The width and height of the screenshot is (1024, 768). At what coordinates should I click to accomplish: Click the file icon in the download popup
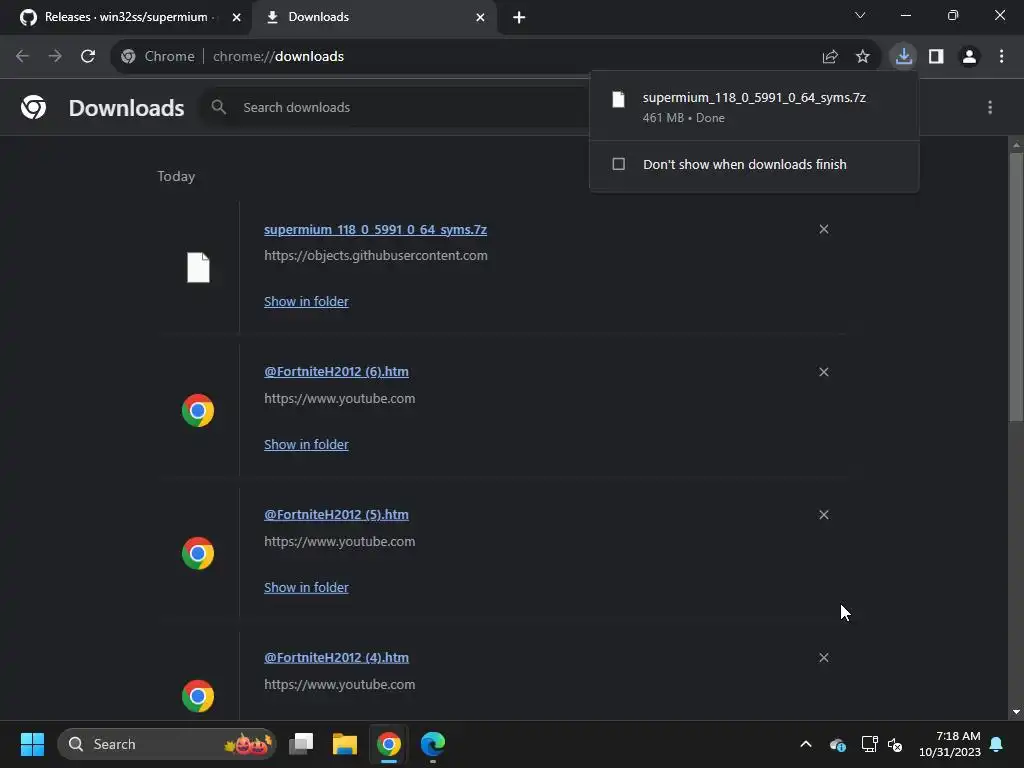[x=618, y=99]
